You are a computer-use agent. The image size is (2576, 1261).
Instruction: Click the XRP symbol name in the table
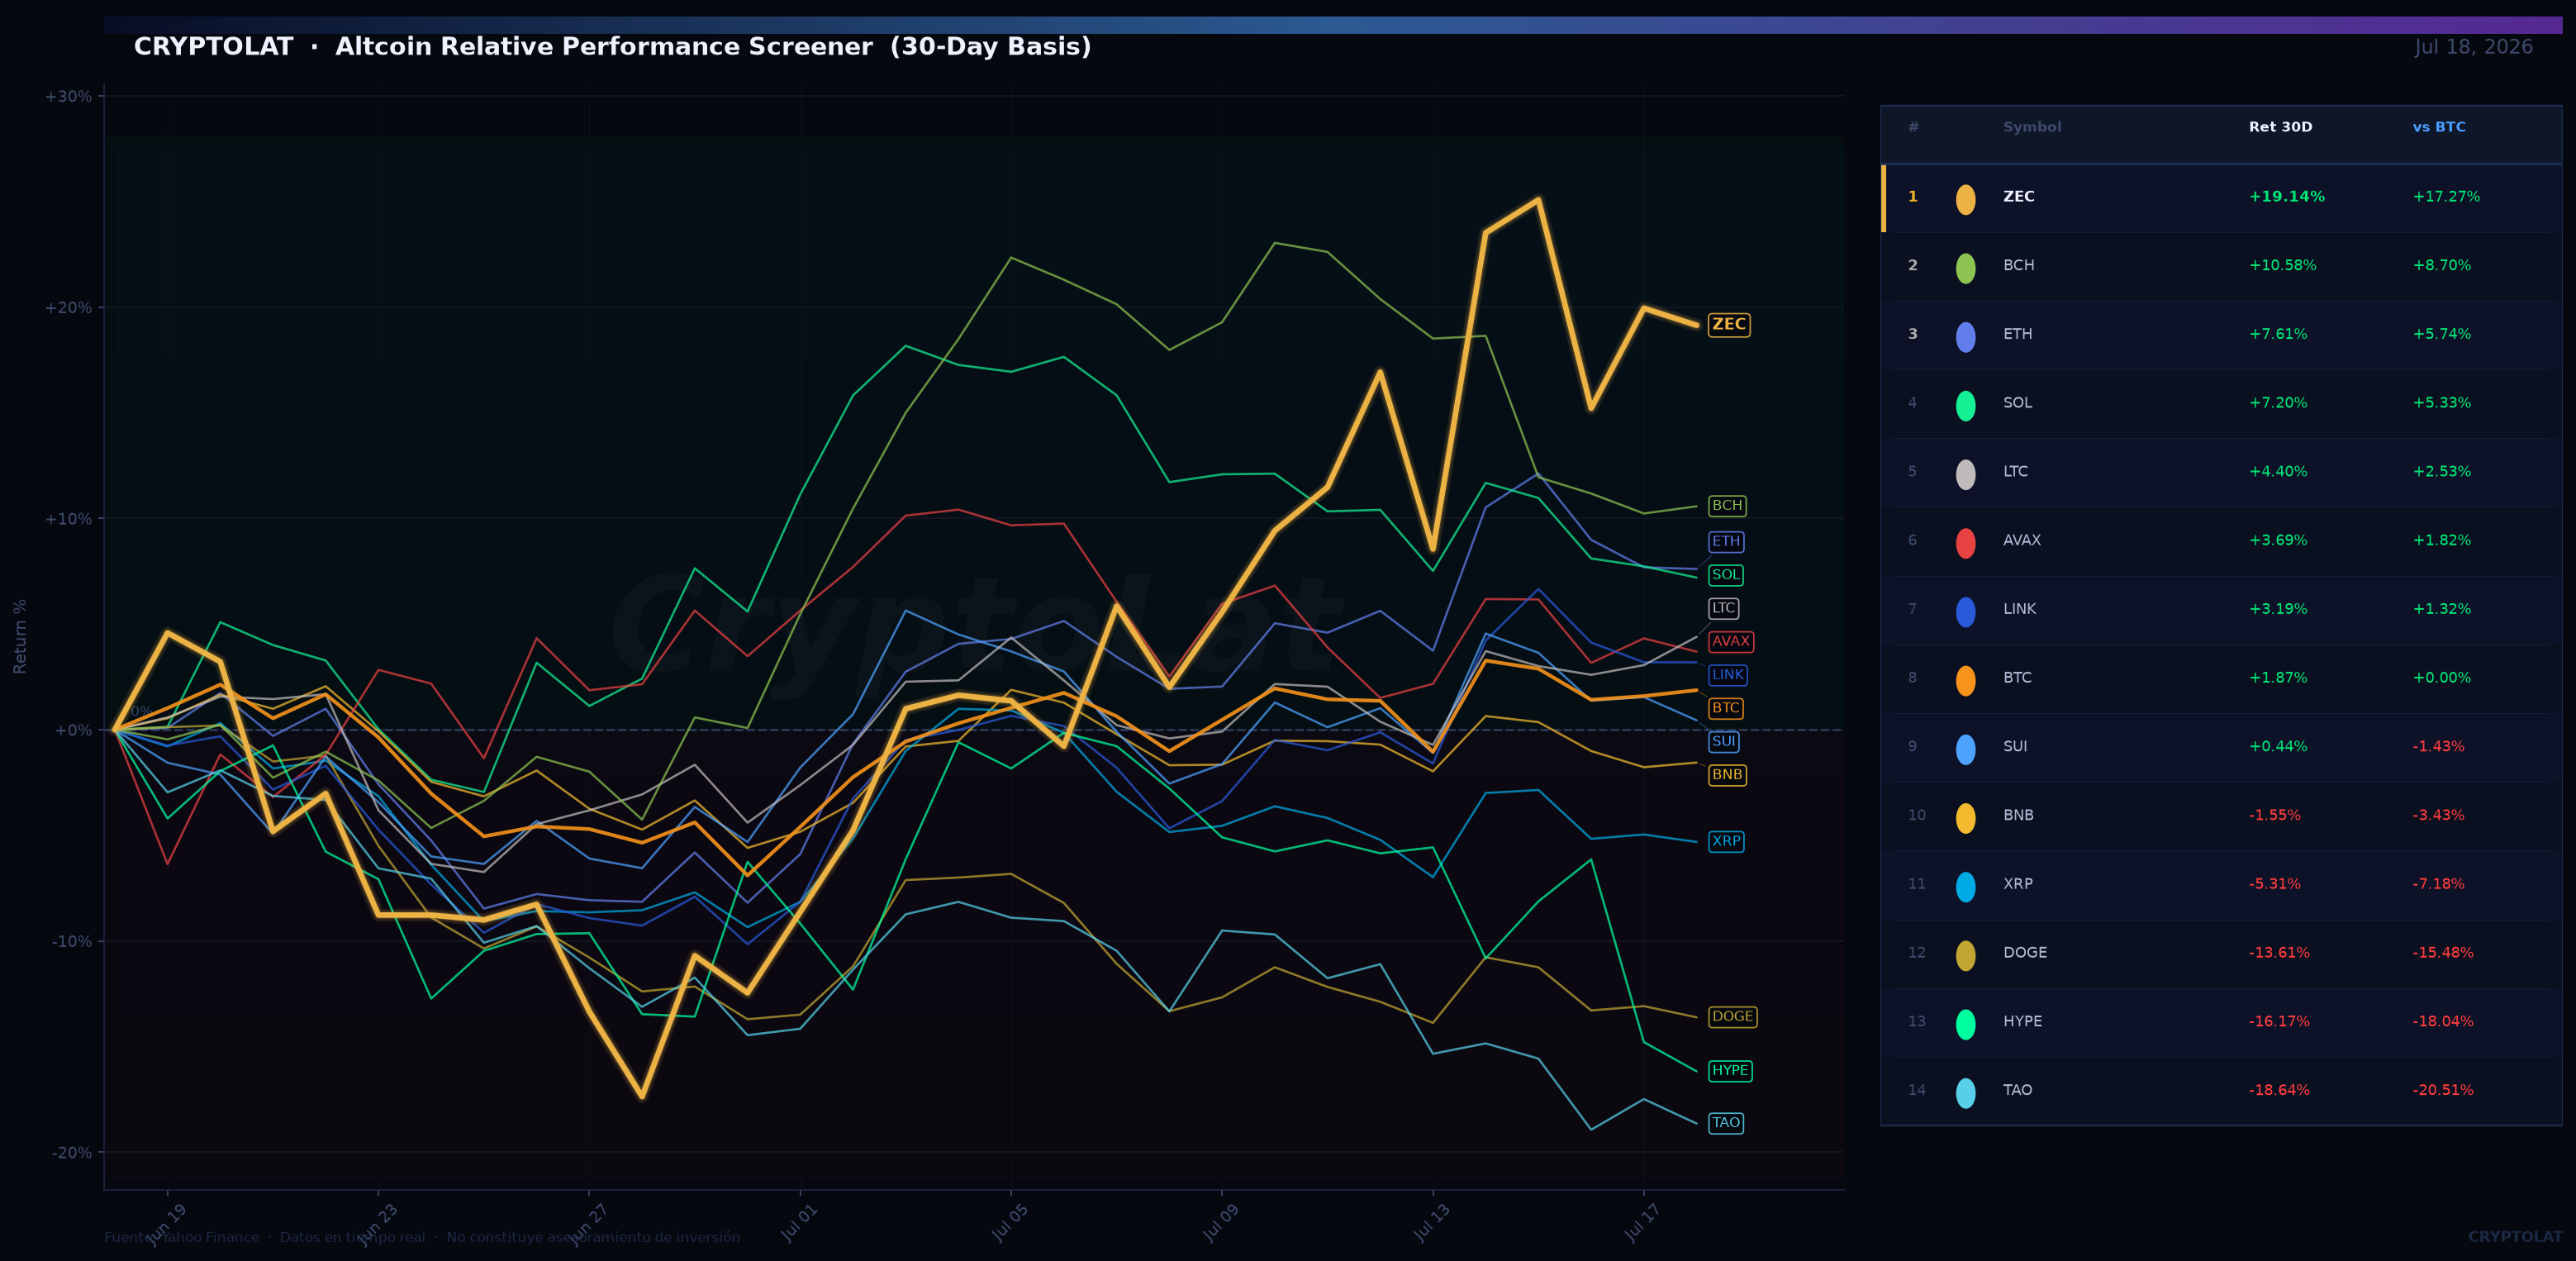click(2017, 884)
